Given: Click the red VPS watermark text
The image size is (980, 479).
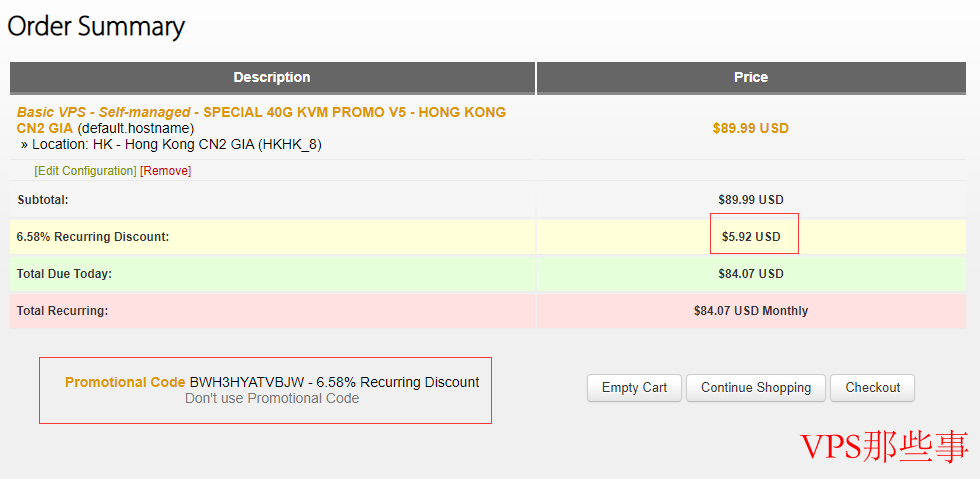Looking at the screenshot, I should tap(884, 447).
